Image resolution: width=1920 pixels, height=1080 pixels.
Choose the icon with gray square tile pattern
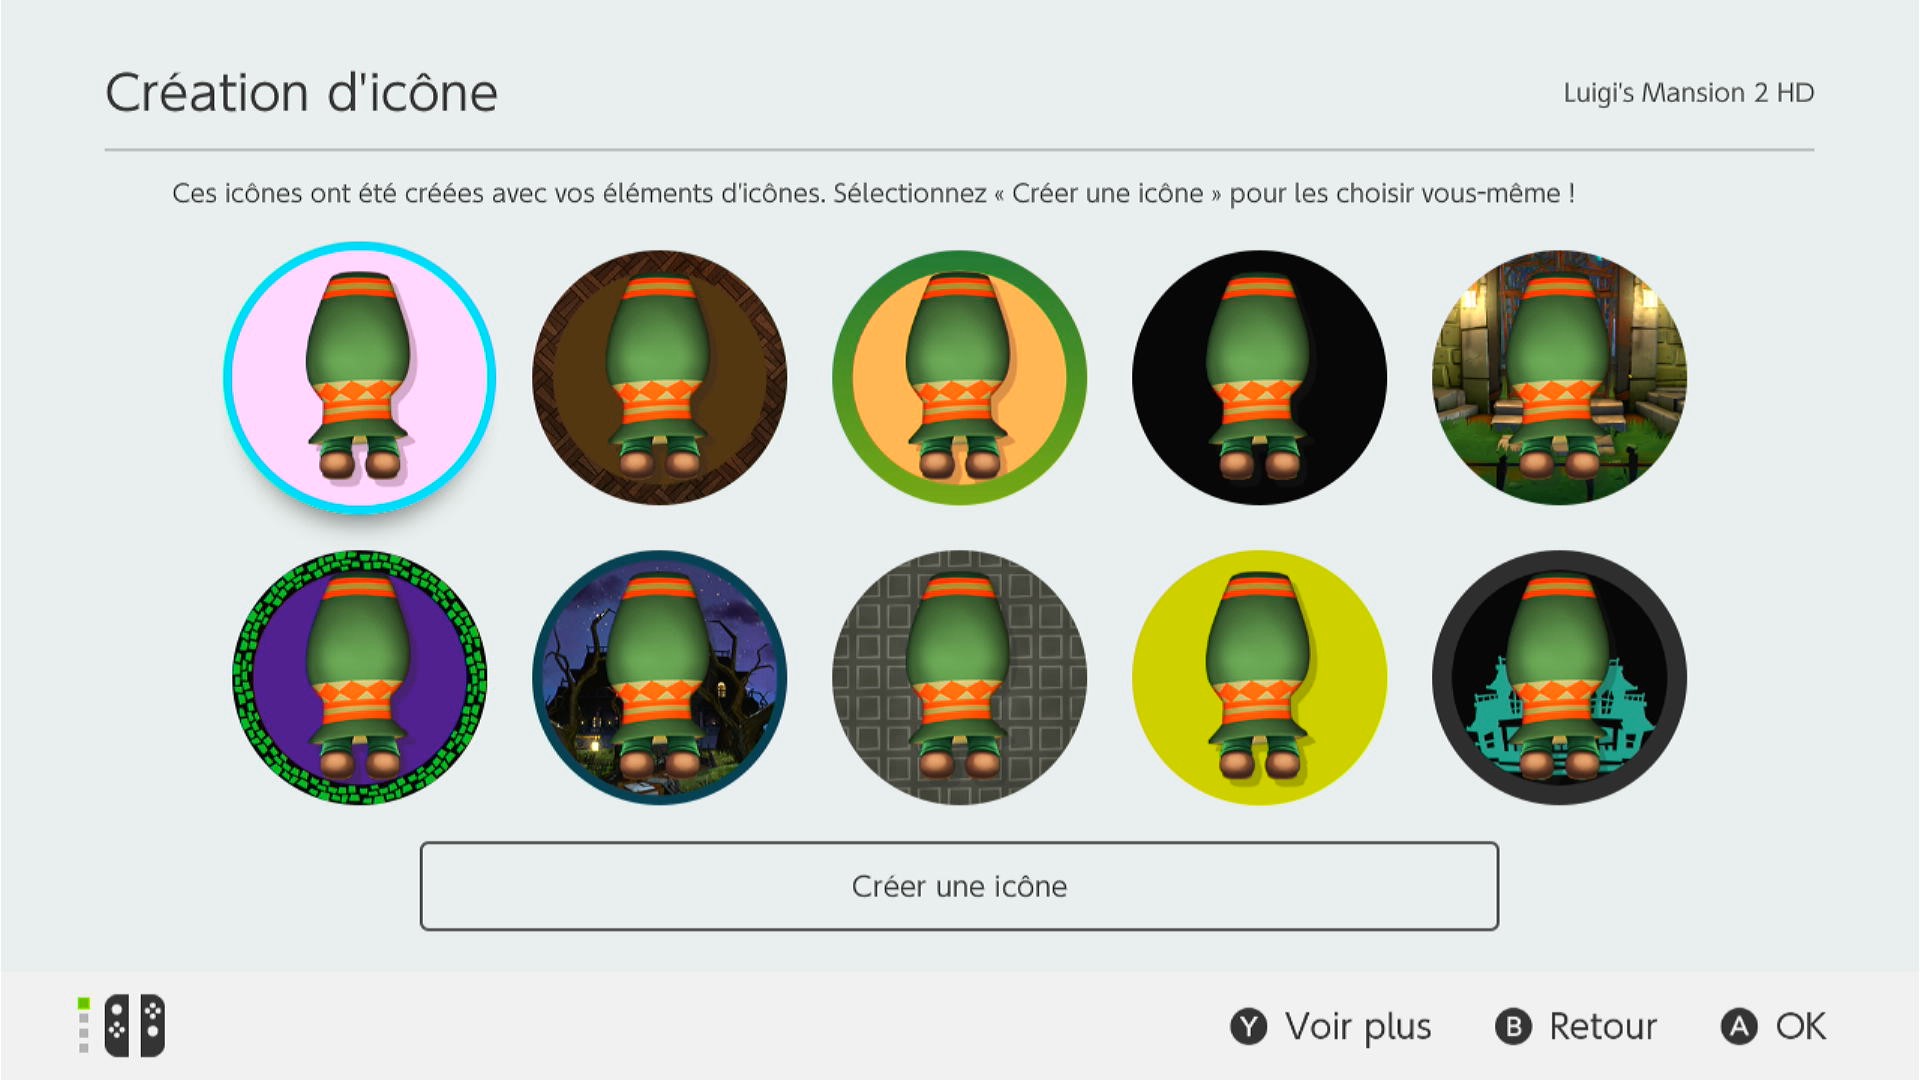(959, 678)
